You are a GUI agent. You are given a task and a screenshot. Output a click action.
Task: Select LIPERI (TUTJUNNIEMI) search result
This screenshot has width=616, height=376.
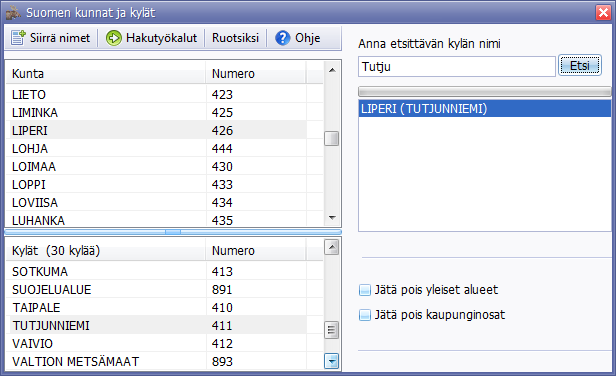click(484, 108)
